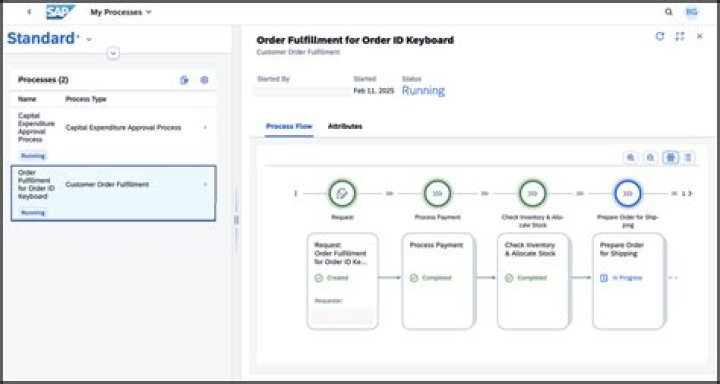Screen dimensions: 720x384
Task: Click the Process Type column header
Action: click(86, 99)
